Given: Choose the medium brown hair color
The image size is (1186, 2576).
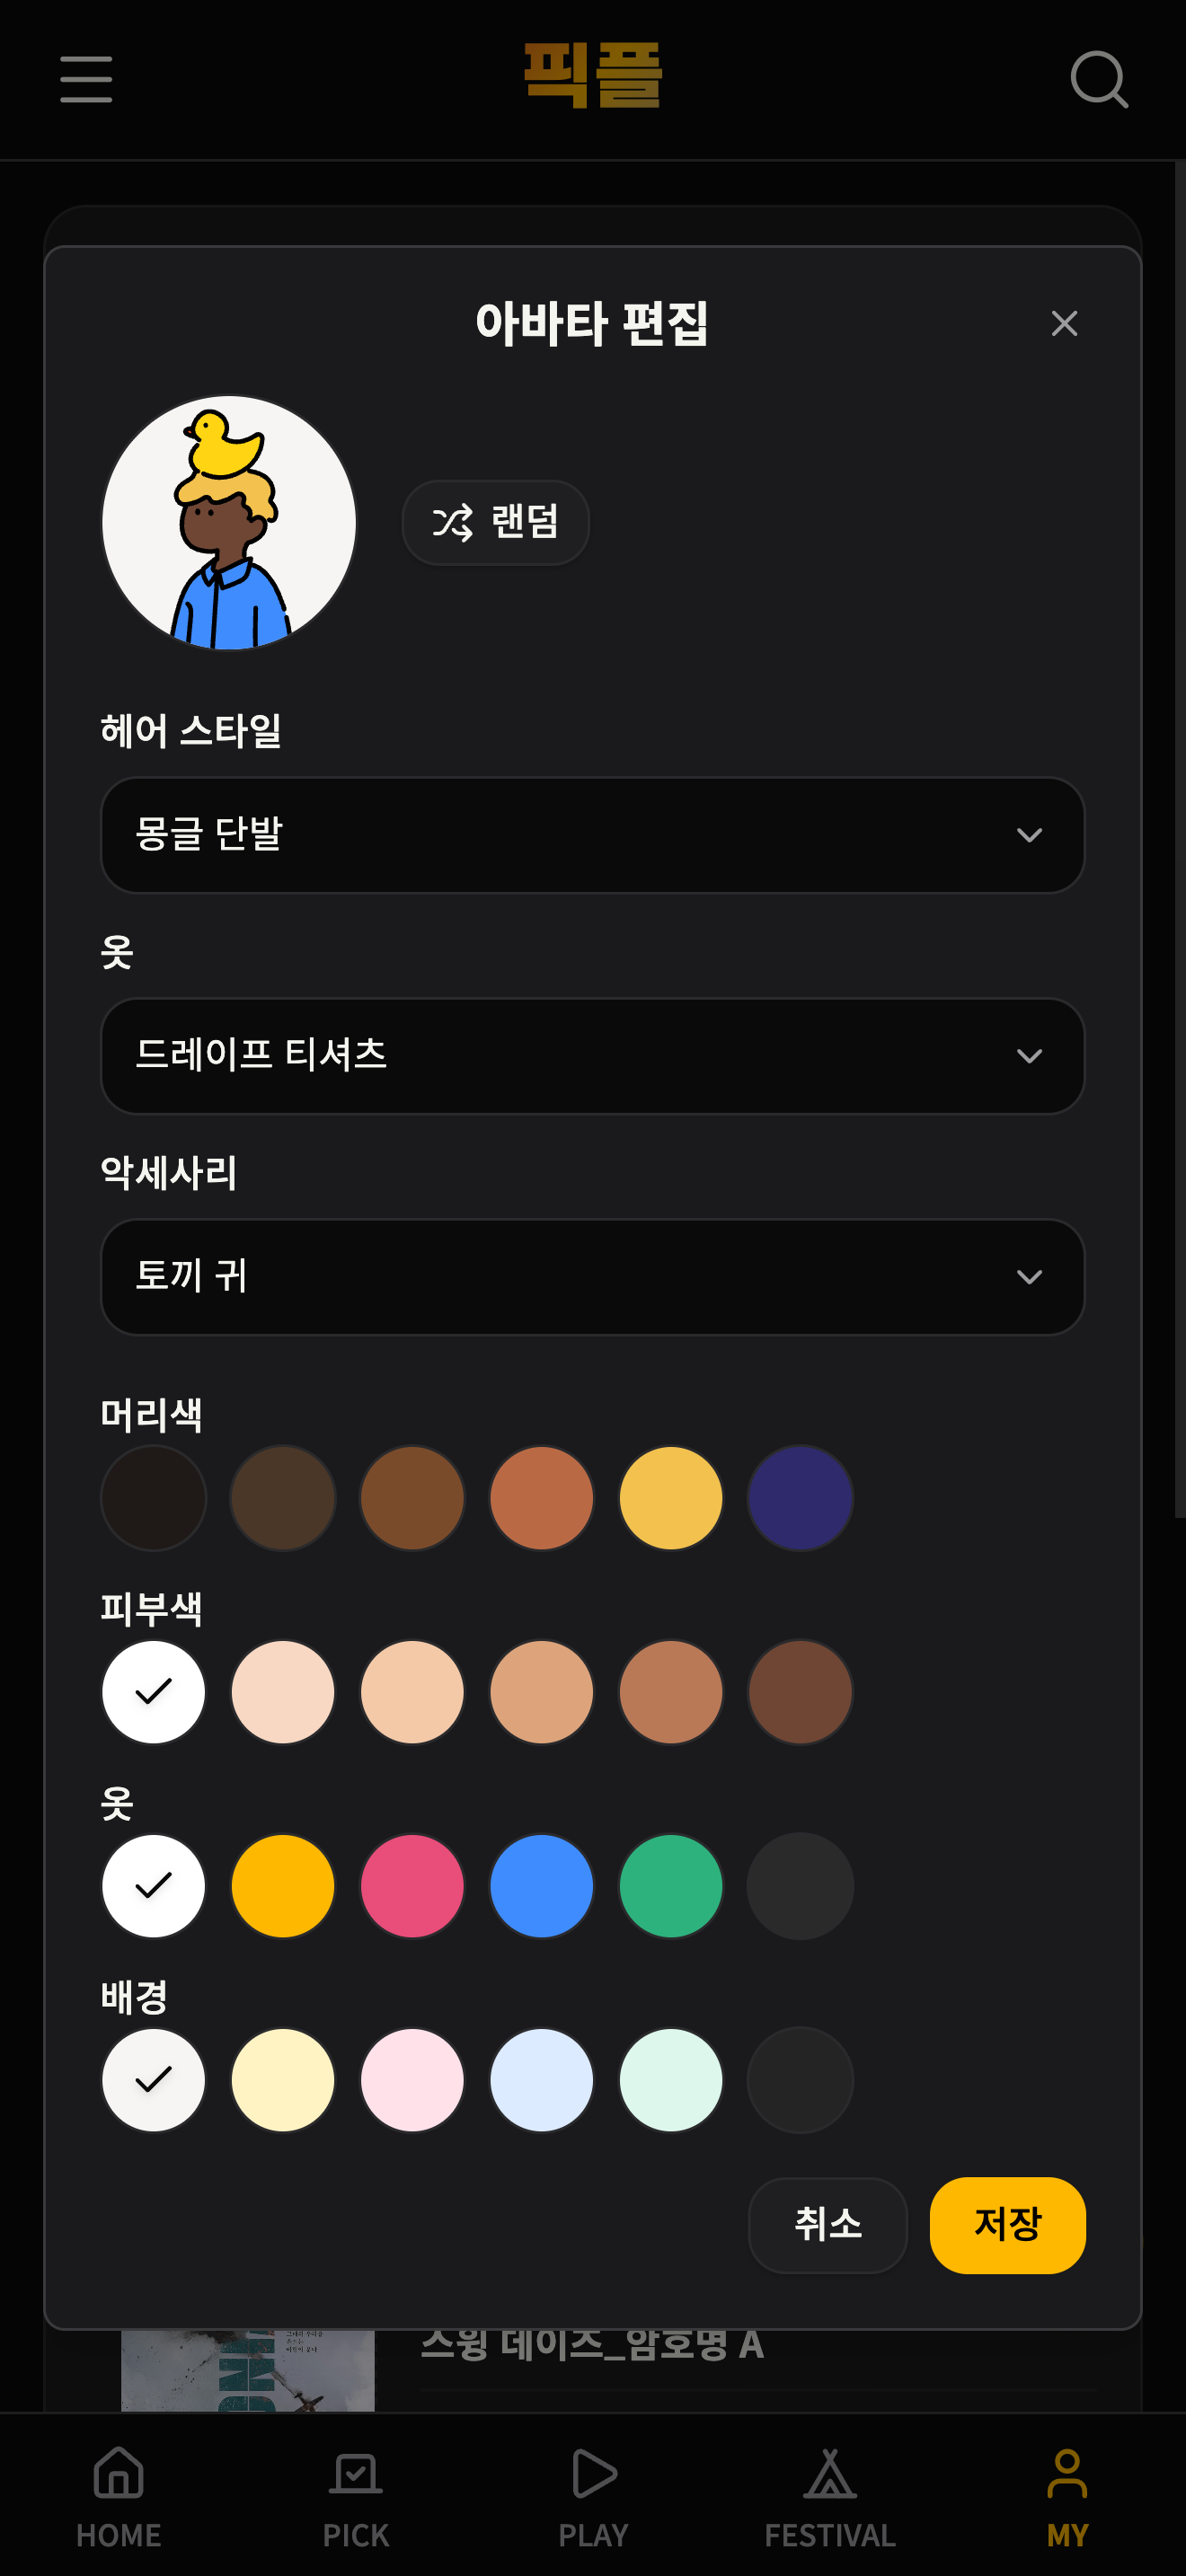Looking at the screenshot, I should point(412,1498).
